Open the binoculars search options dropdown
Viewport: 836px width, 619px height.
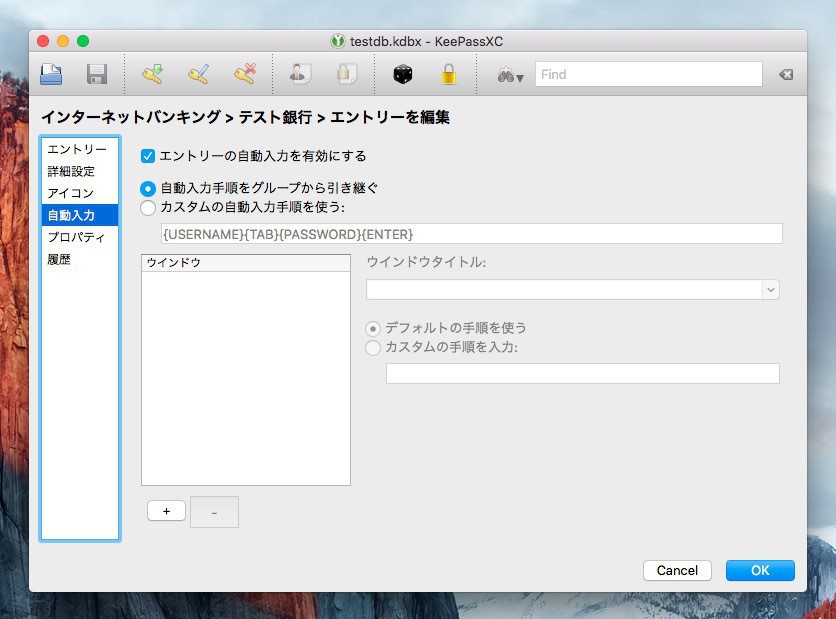(511, 75)
